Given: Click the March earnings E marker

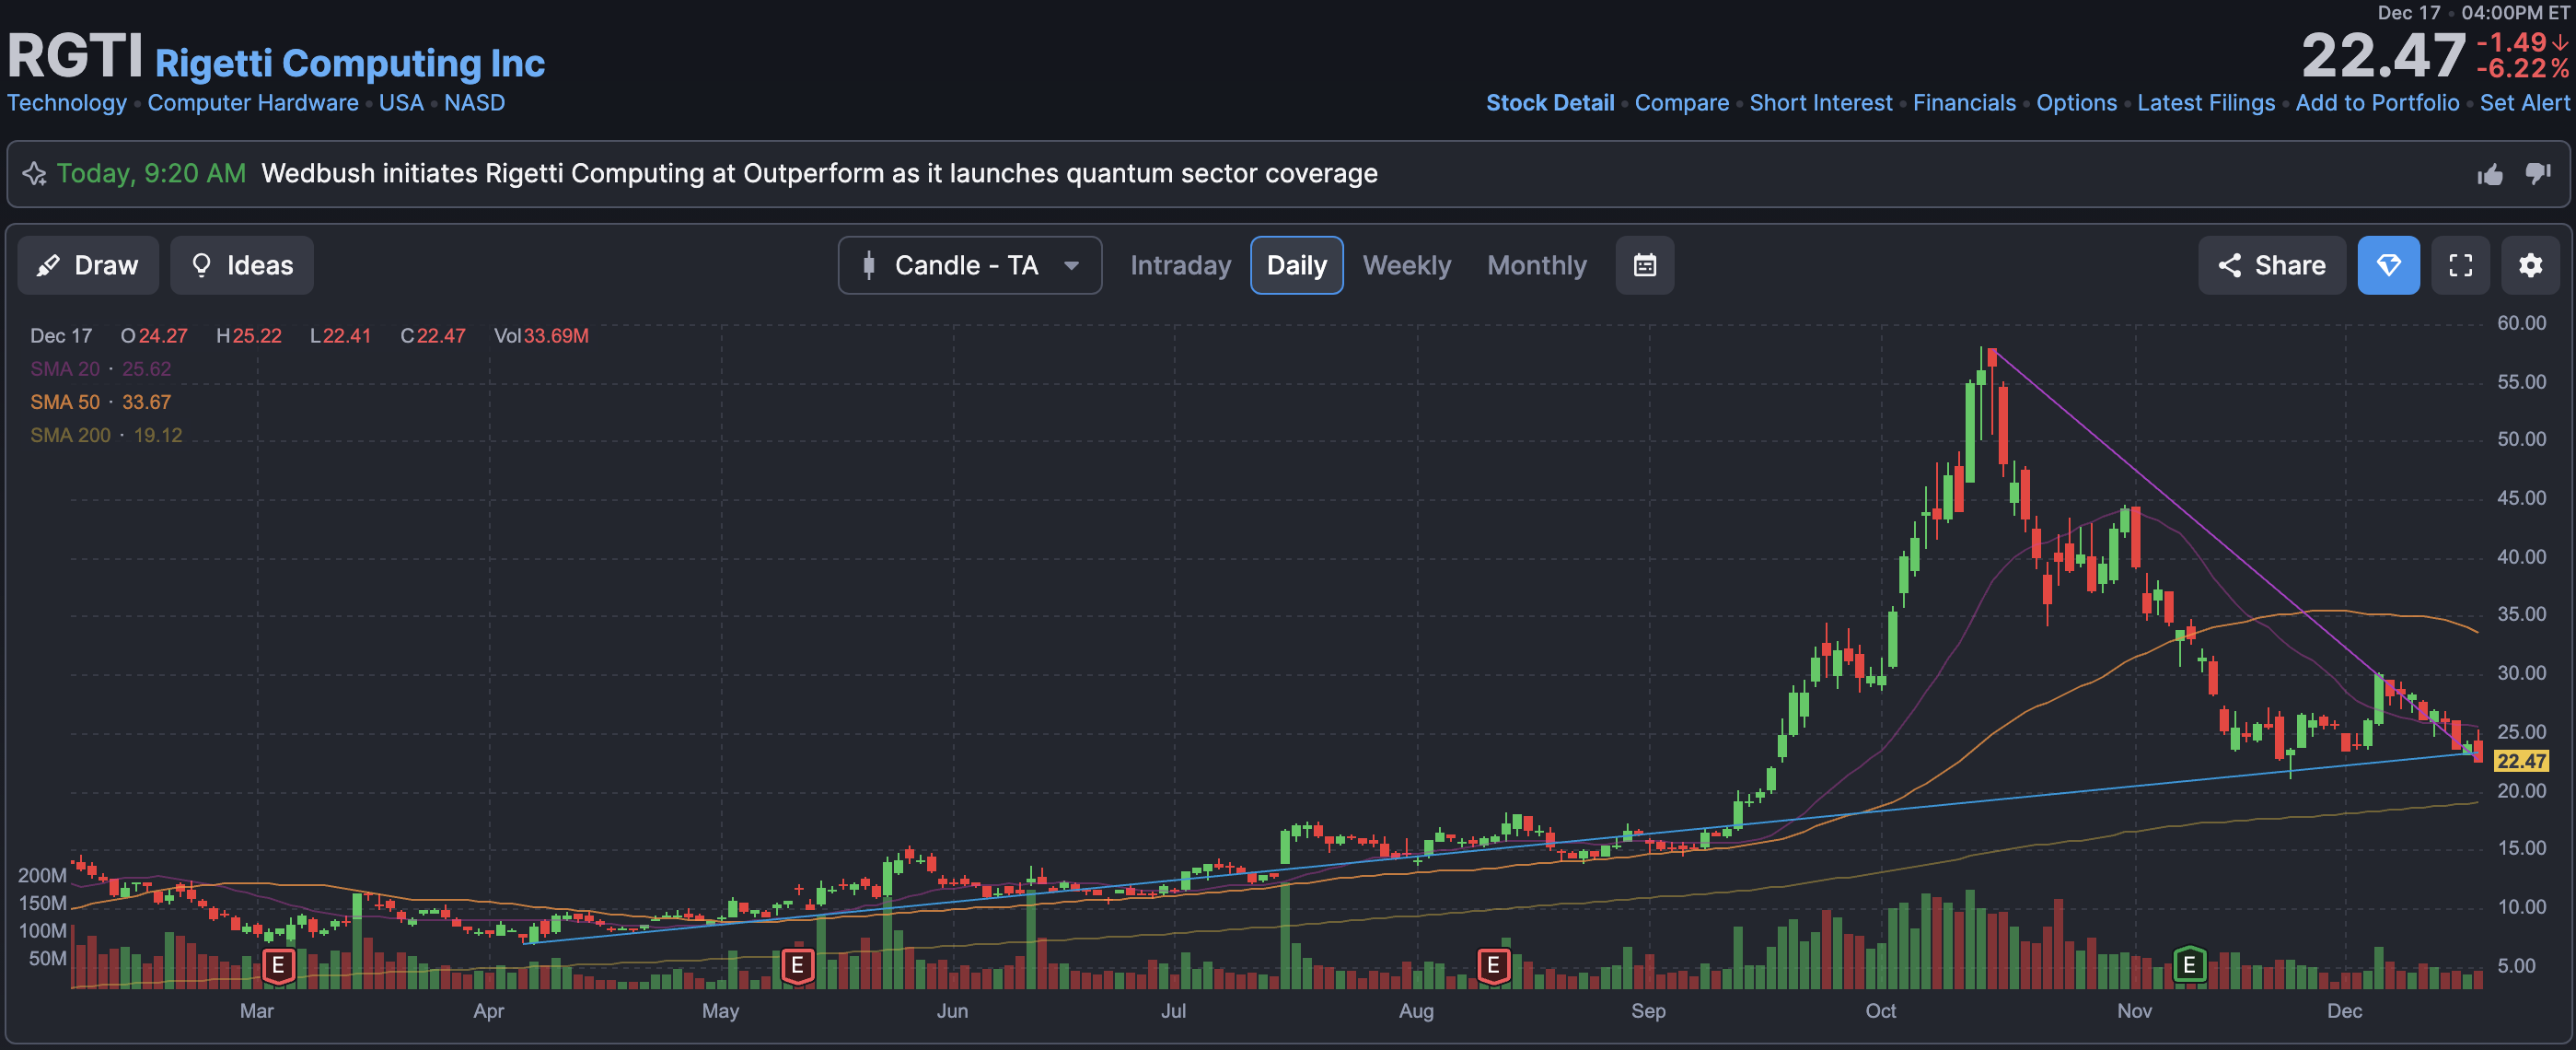Looking at the screenshot, I should coord(278,965).
